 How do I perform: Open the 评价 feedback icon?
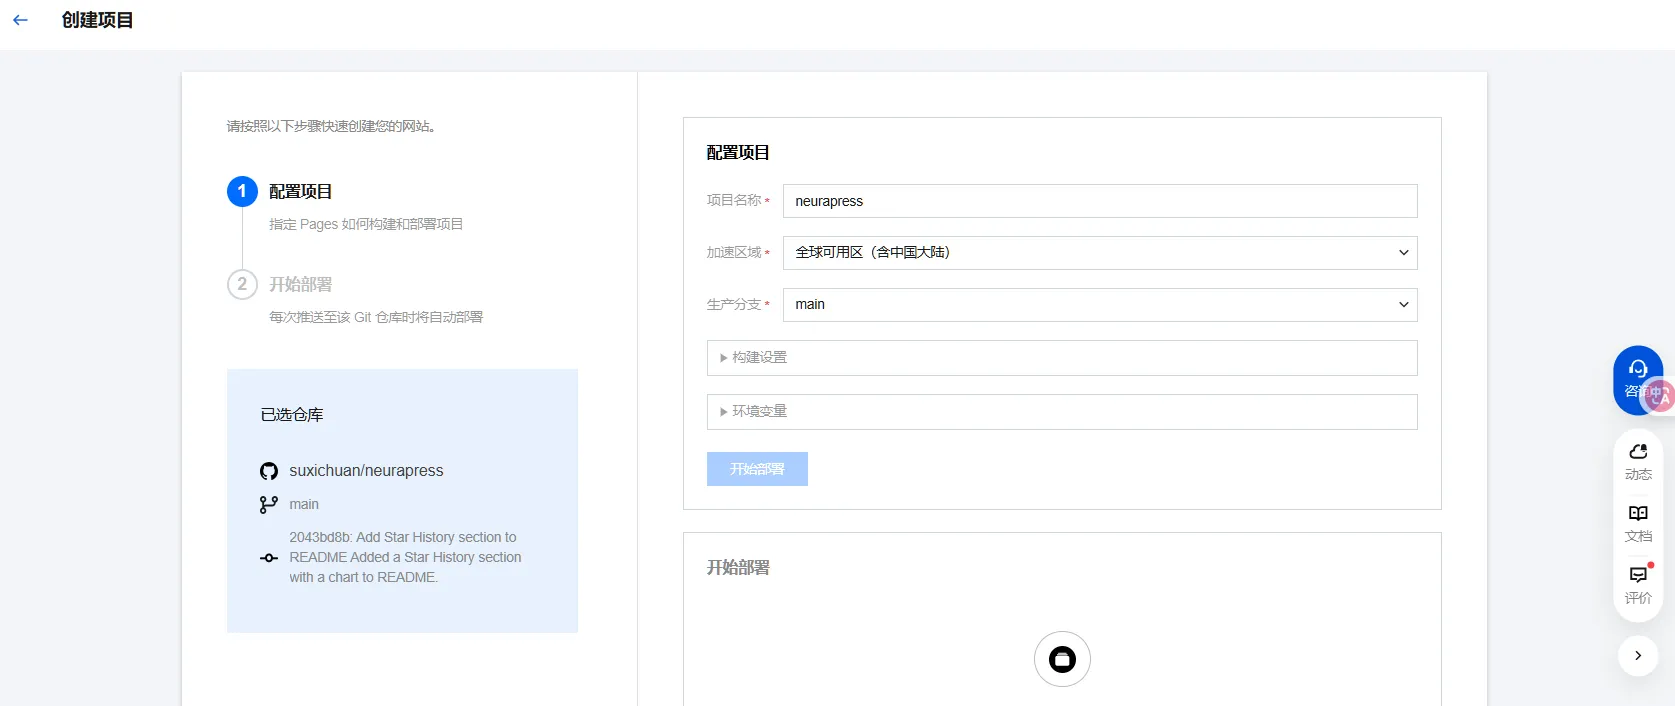[1638, 584]
